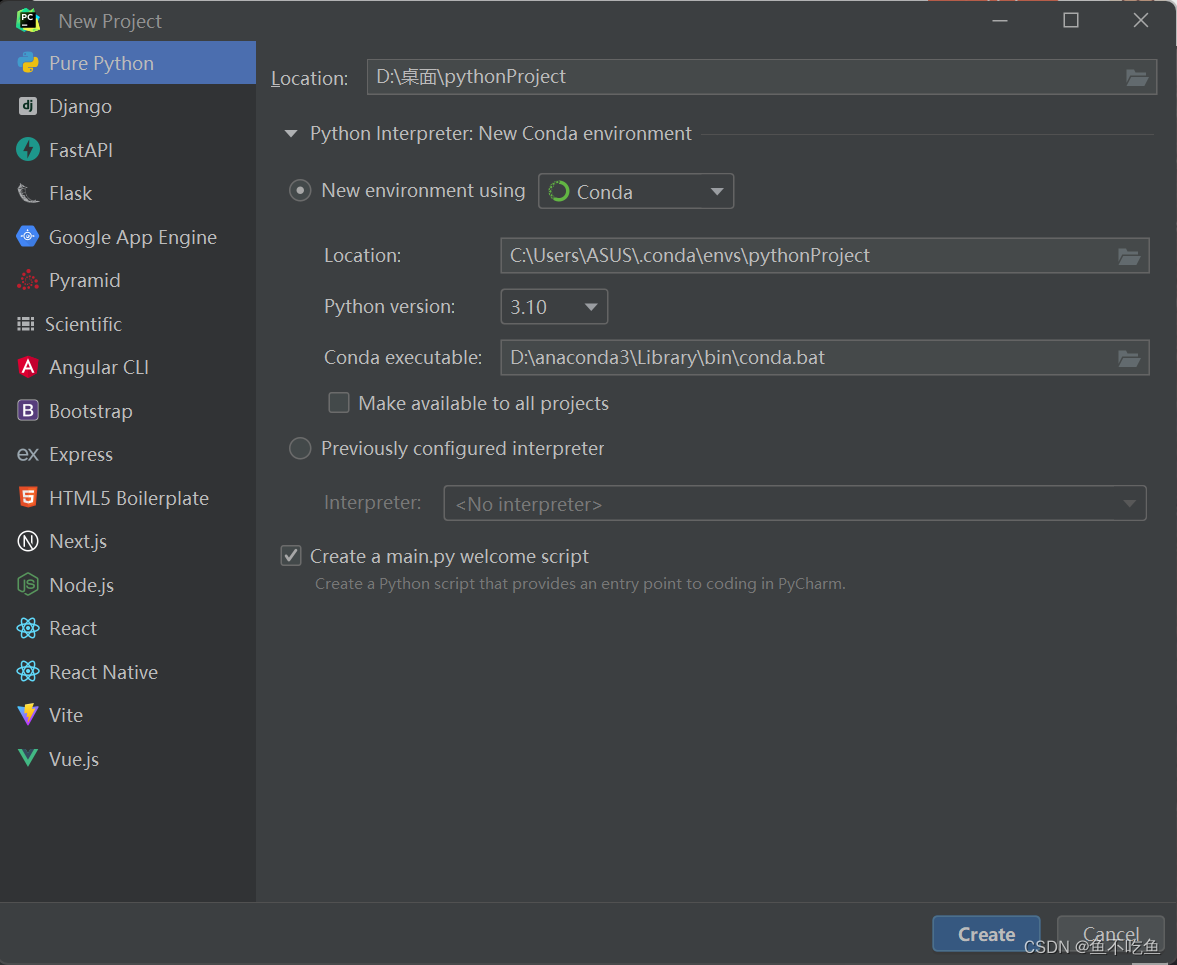Image resolution: width=1177 pixels, height=965 pixels.
Task: Click the Create button
Action: coord(986,934)
